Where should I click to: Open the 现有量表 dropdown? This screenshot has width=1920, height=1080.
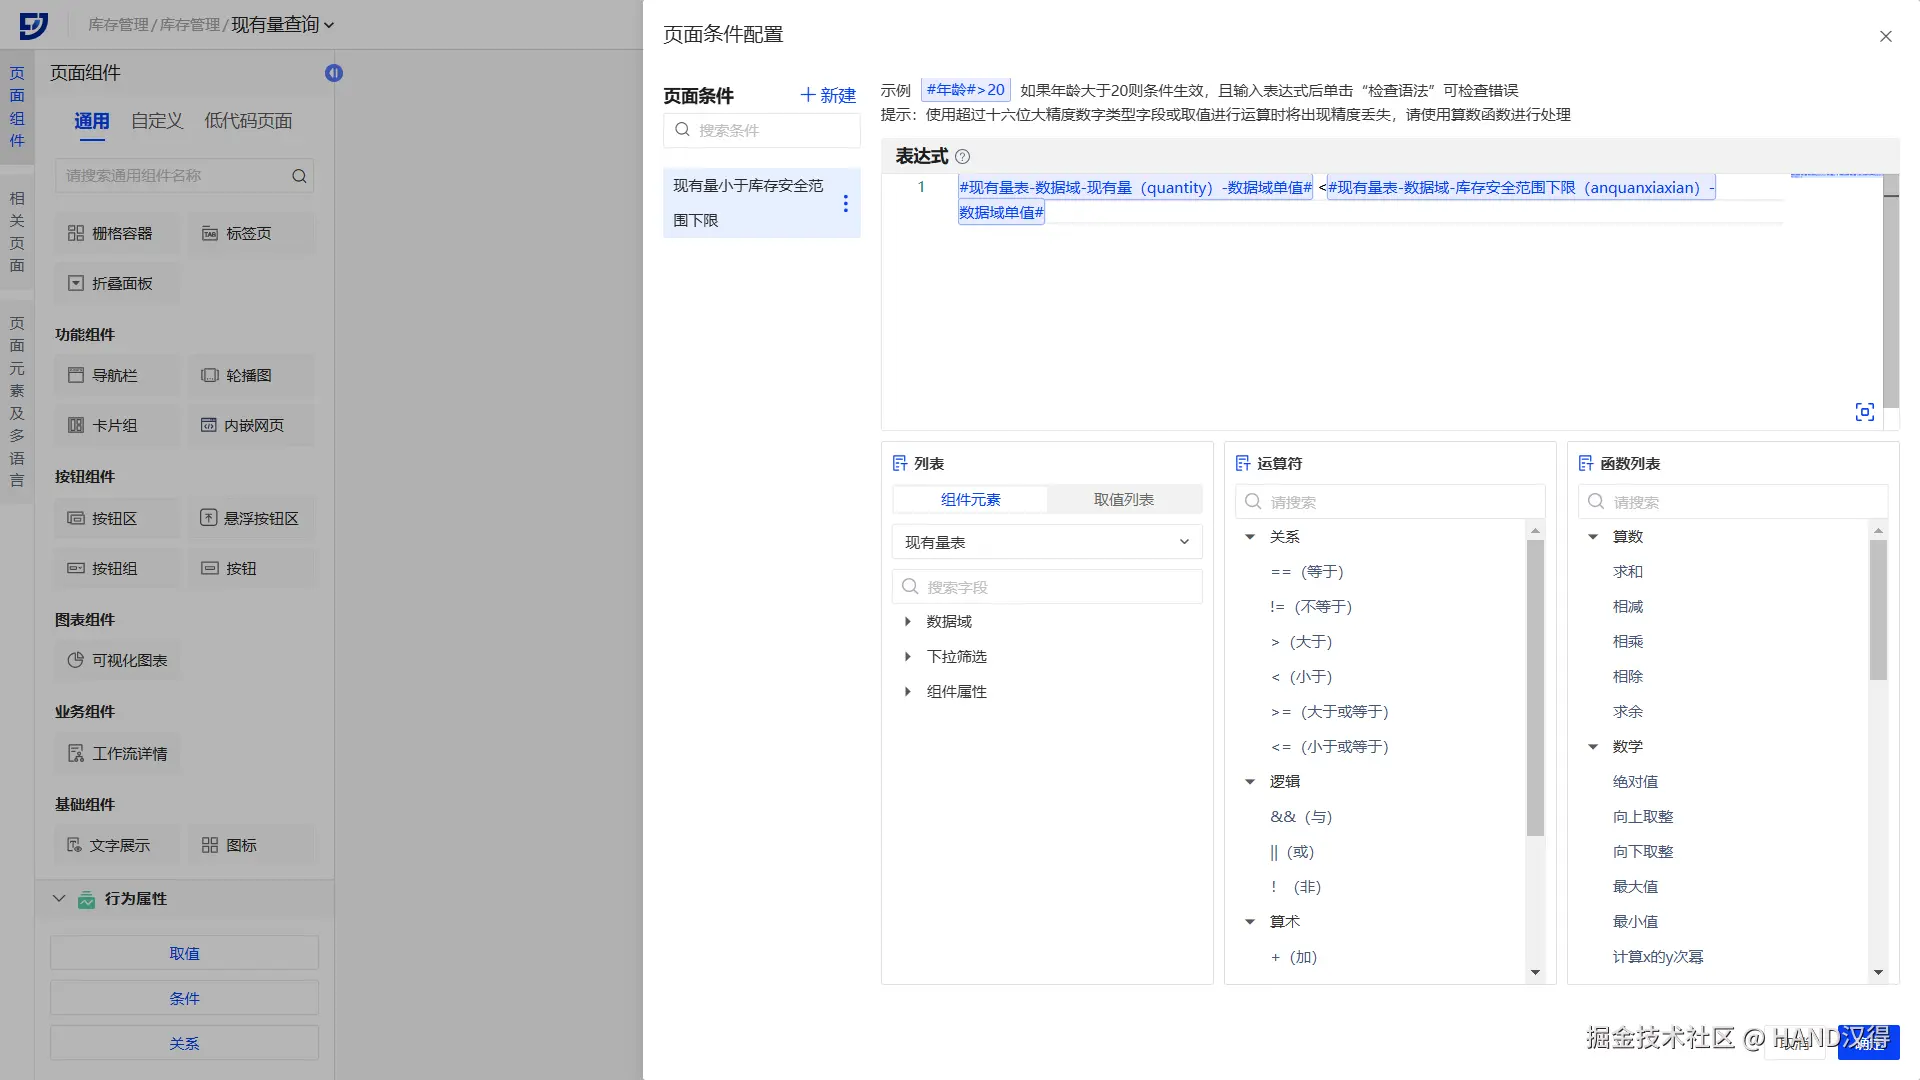1046,542
